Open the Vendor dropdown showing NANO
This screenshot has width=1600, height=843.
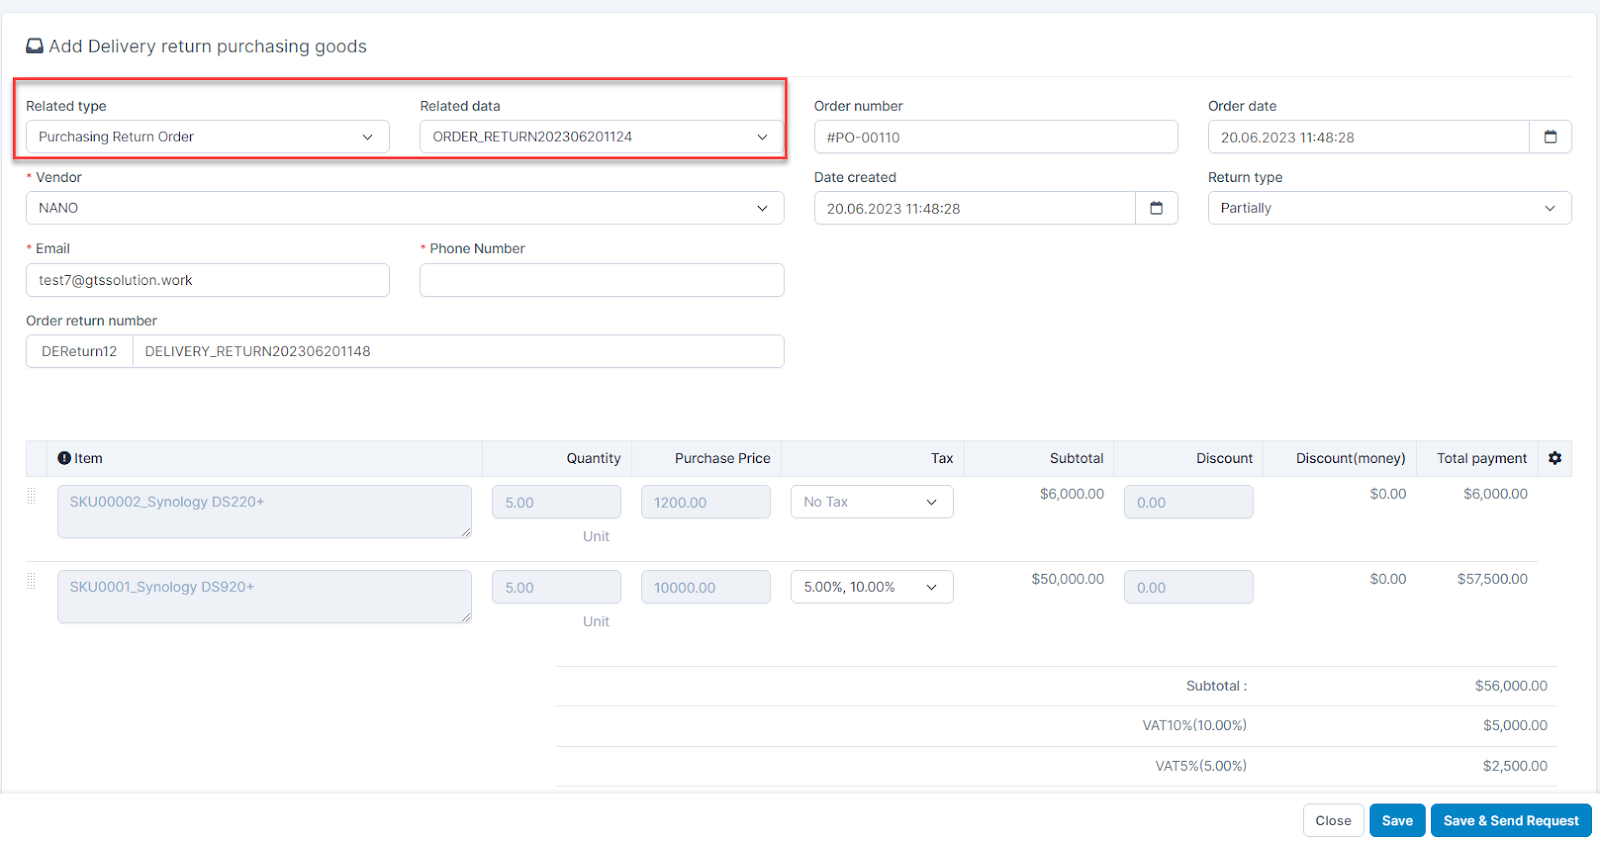pyautogui.click(x=404, y=208)
